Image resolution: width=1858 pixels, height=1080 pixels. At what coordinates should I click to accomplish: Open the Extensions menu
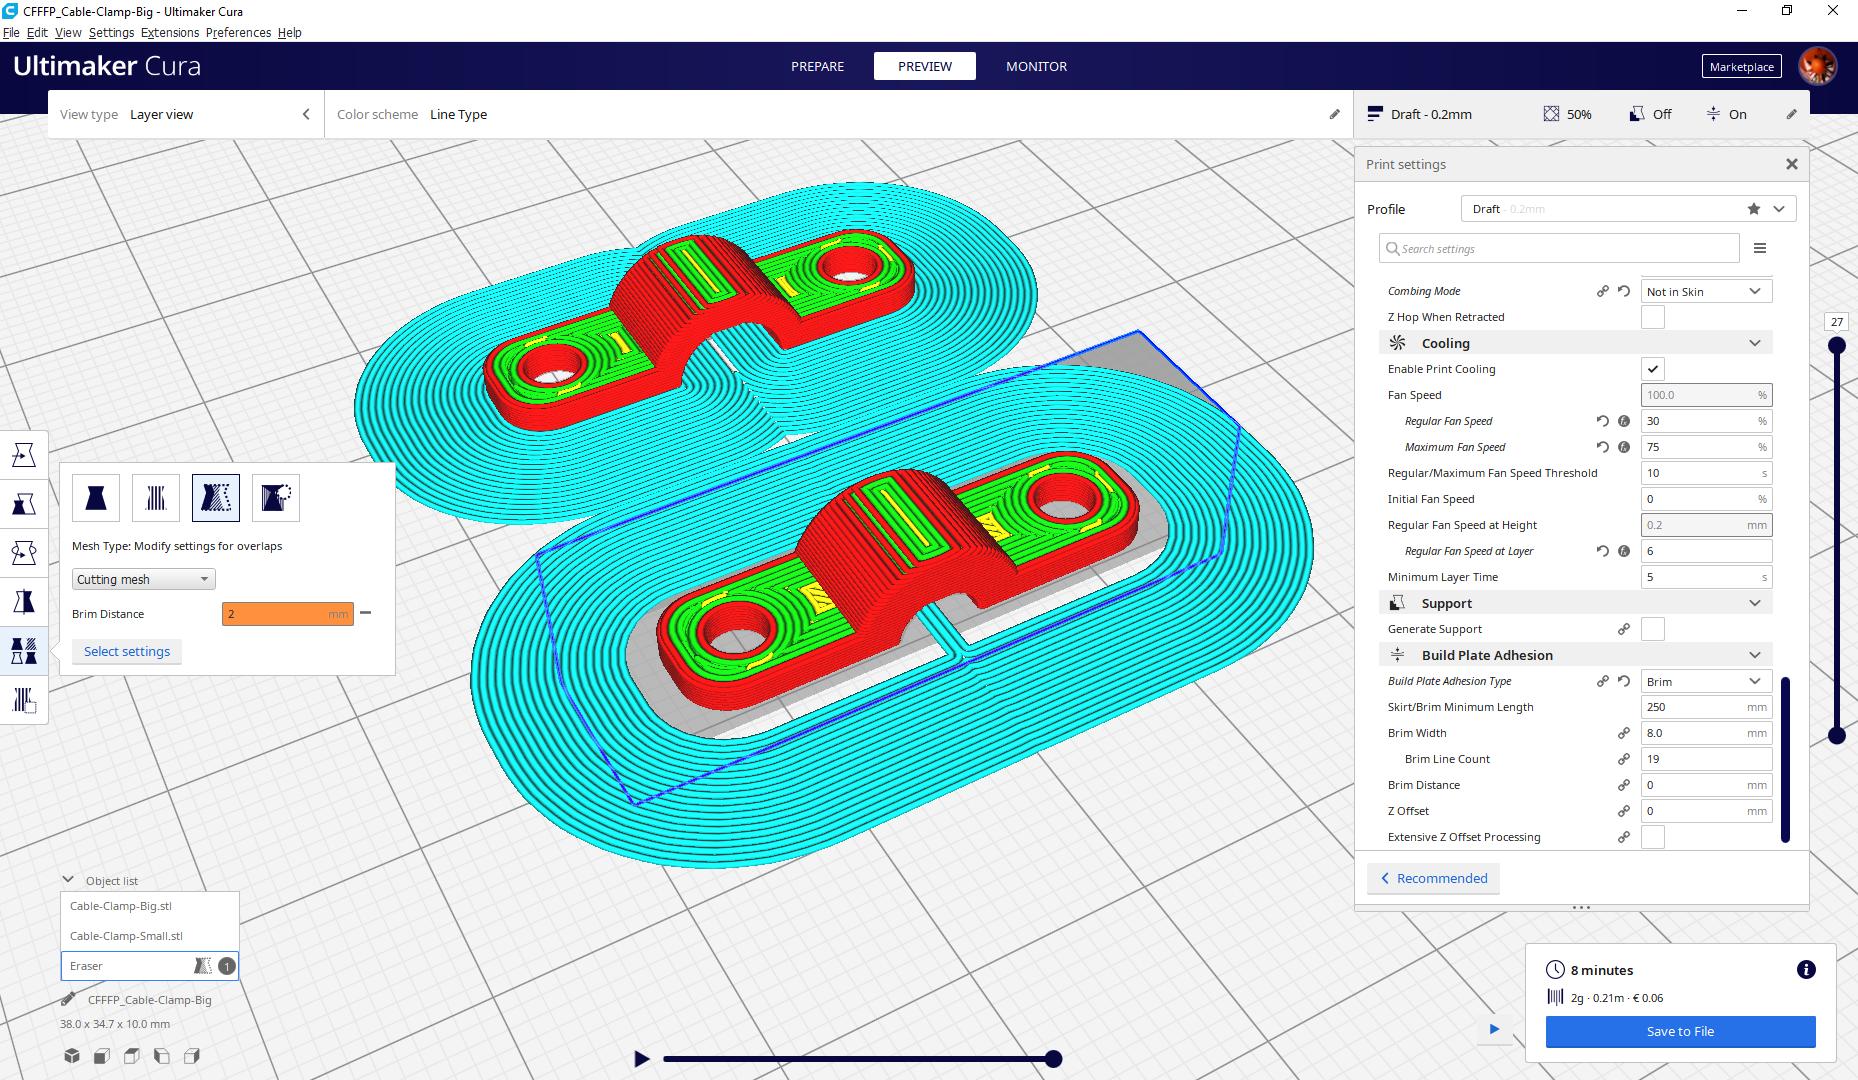pos(170,32)
